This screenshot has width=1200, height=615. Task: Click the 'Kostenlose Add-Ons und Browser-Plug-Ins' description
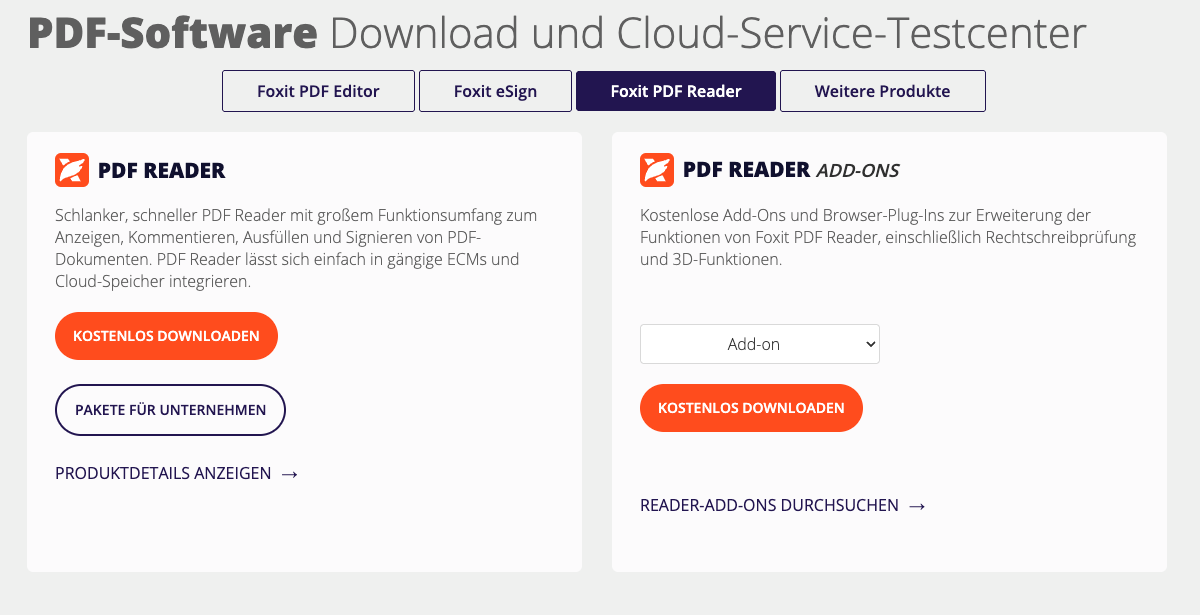[x=888, y=237]
